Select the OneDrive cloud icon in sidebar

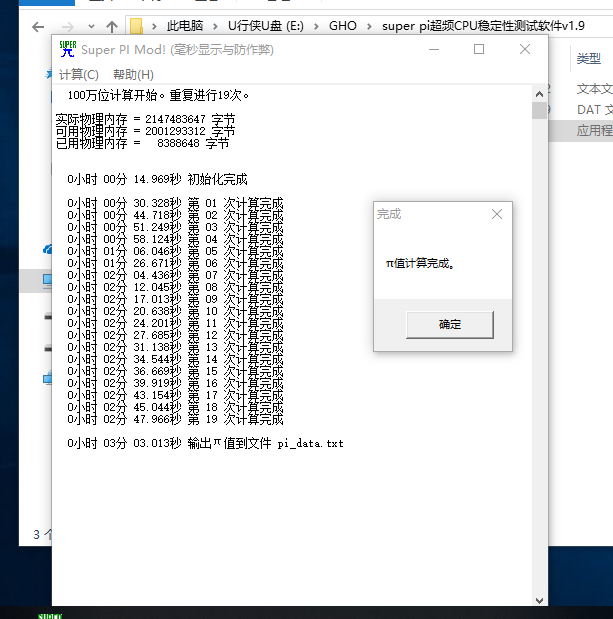click(48, 249)
